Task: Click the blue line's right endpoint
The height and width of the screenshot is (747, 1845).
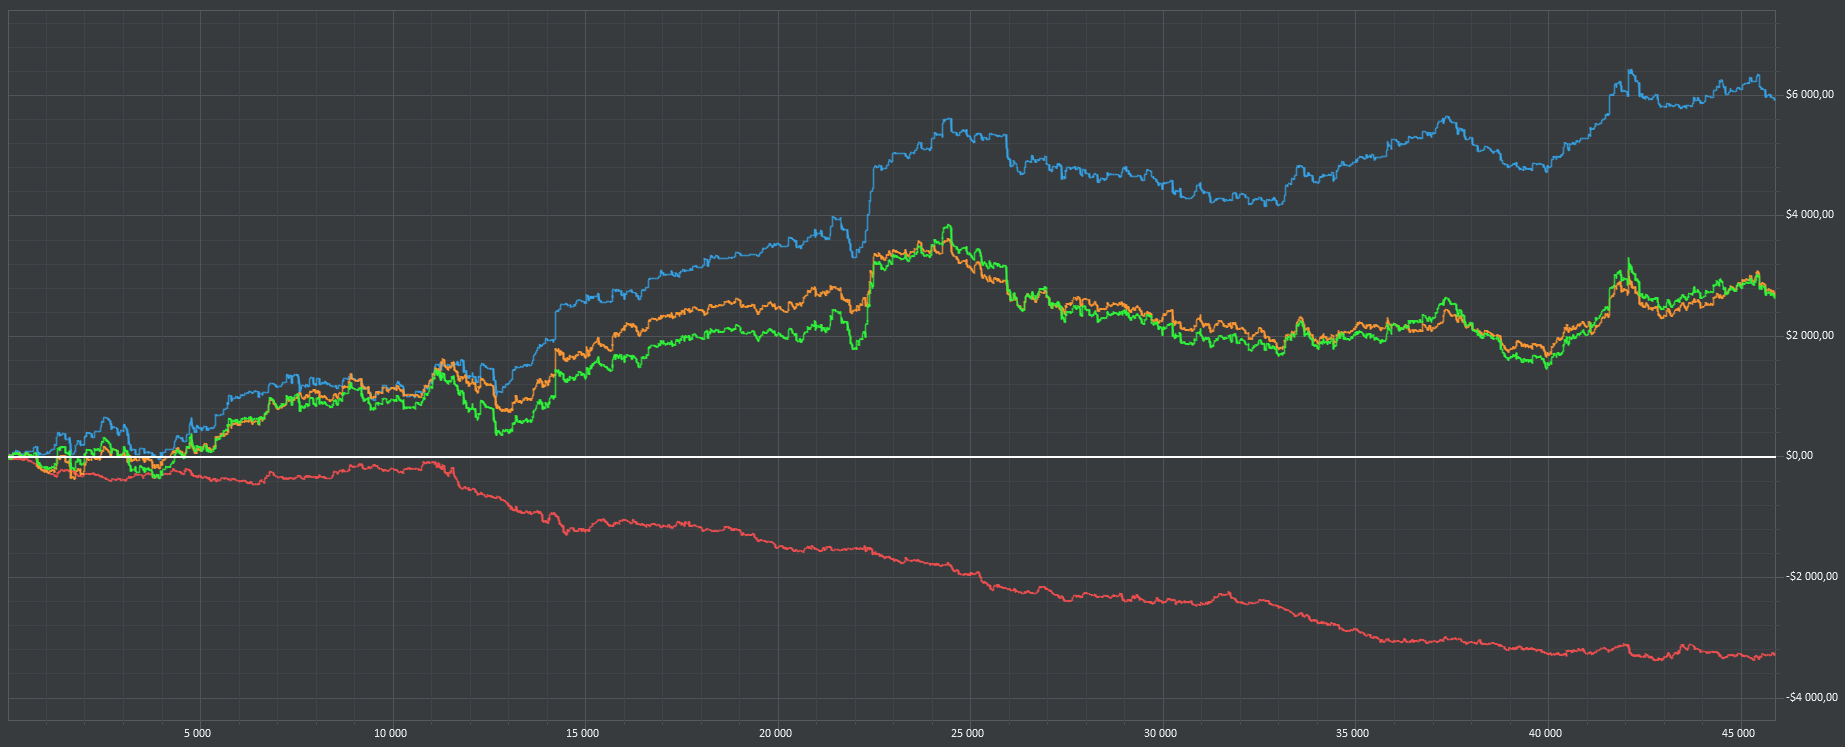Action: point(1774,99)
